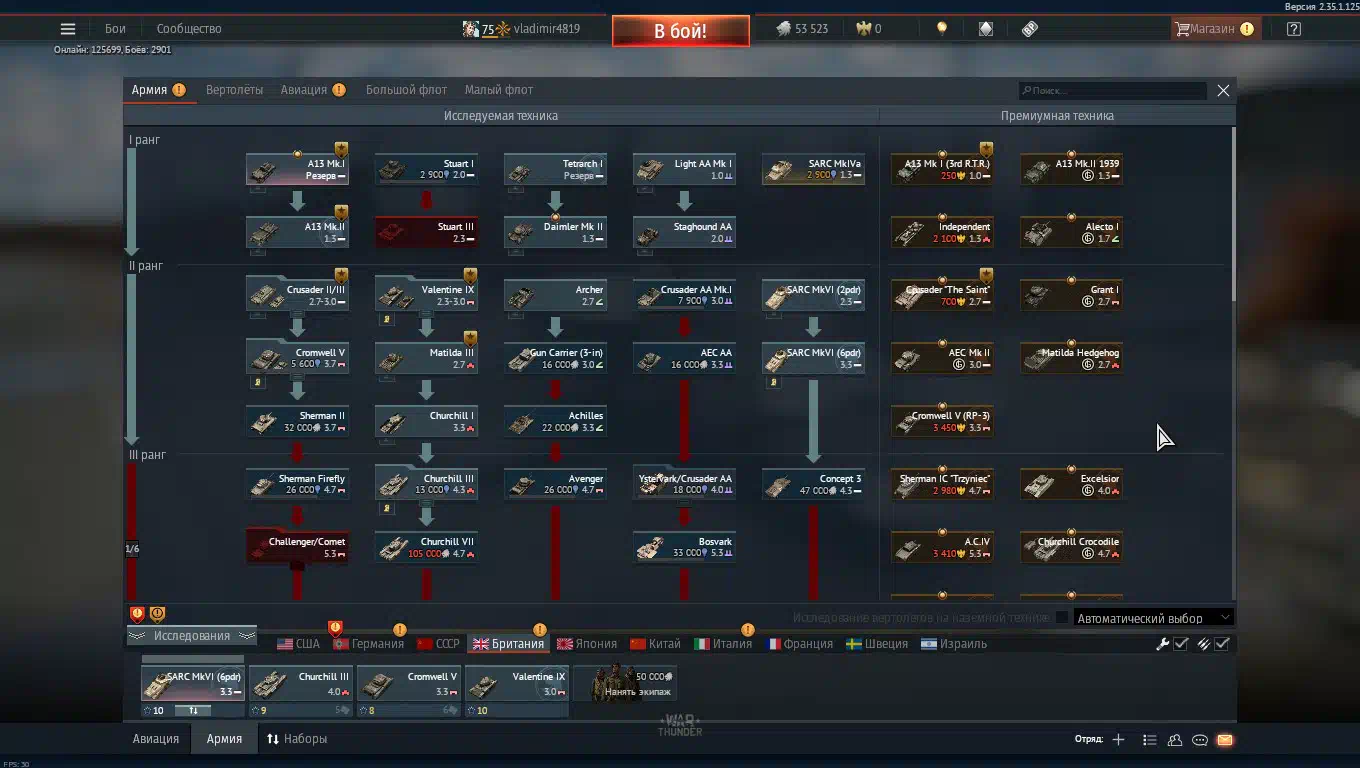The height and width of the screenshot is (768, 1360).
Task: Open the Store menu
Action: (x=1214, y=29)
